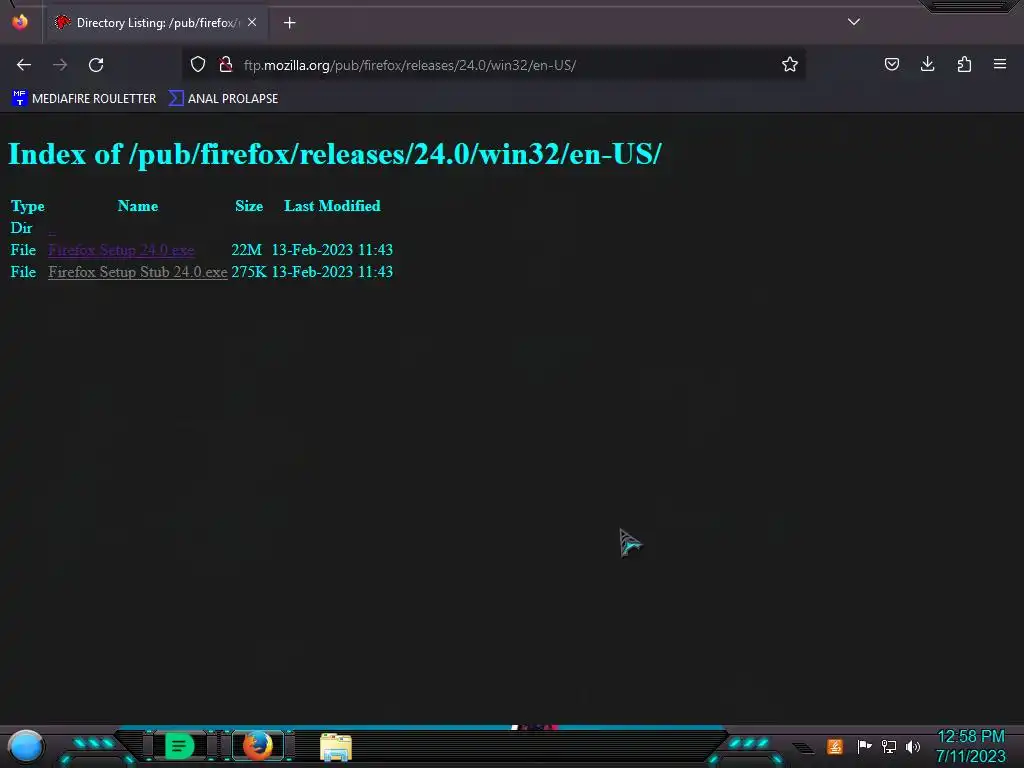Save page to Pocket
This screenshot has width=1024, height=768.
891,64
